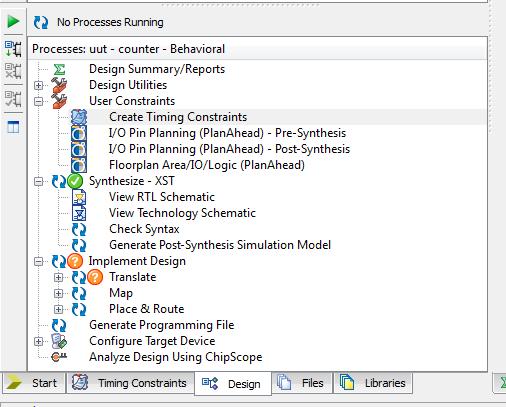Expand the Place & Route node
Screen dimensions: 506x407
click(58, 309)
